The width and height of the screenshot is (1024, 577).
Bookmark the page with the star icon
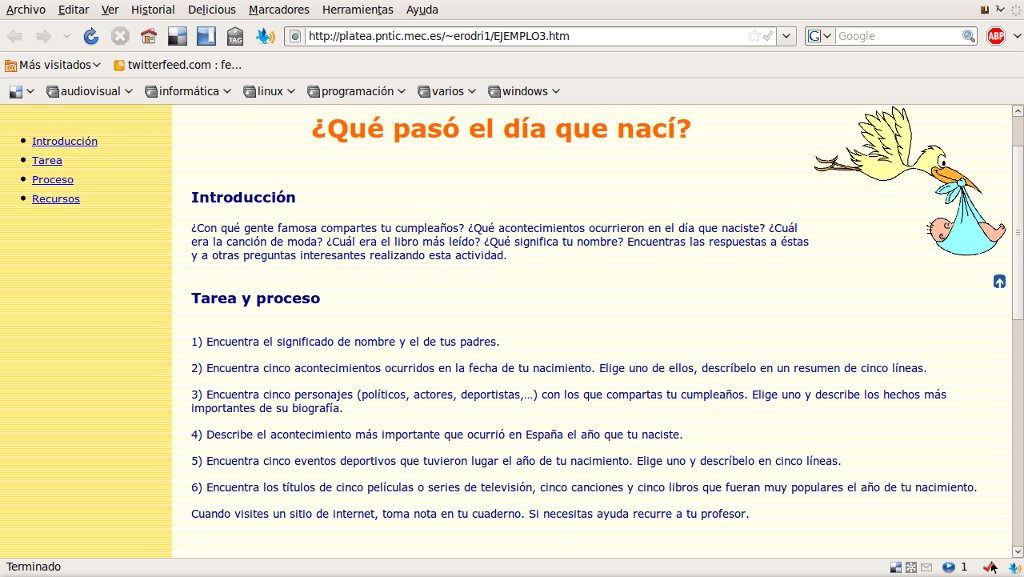click(754, 36)
